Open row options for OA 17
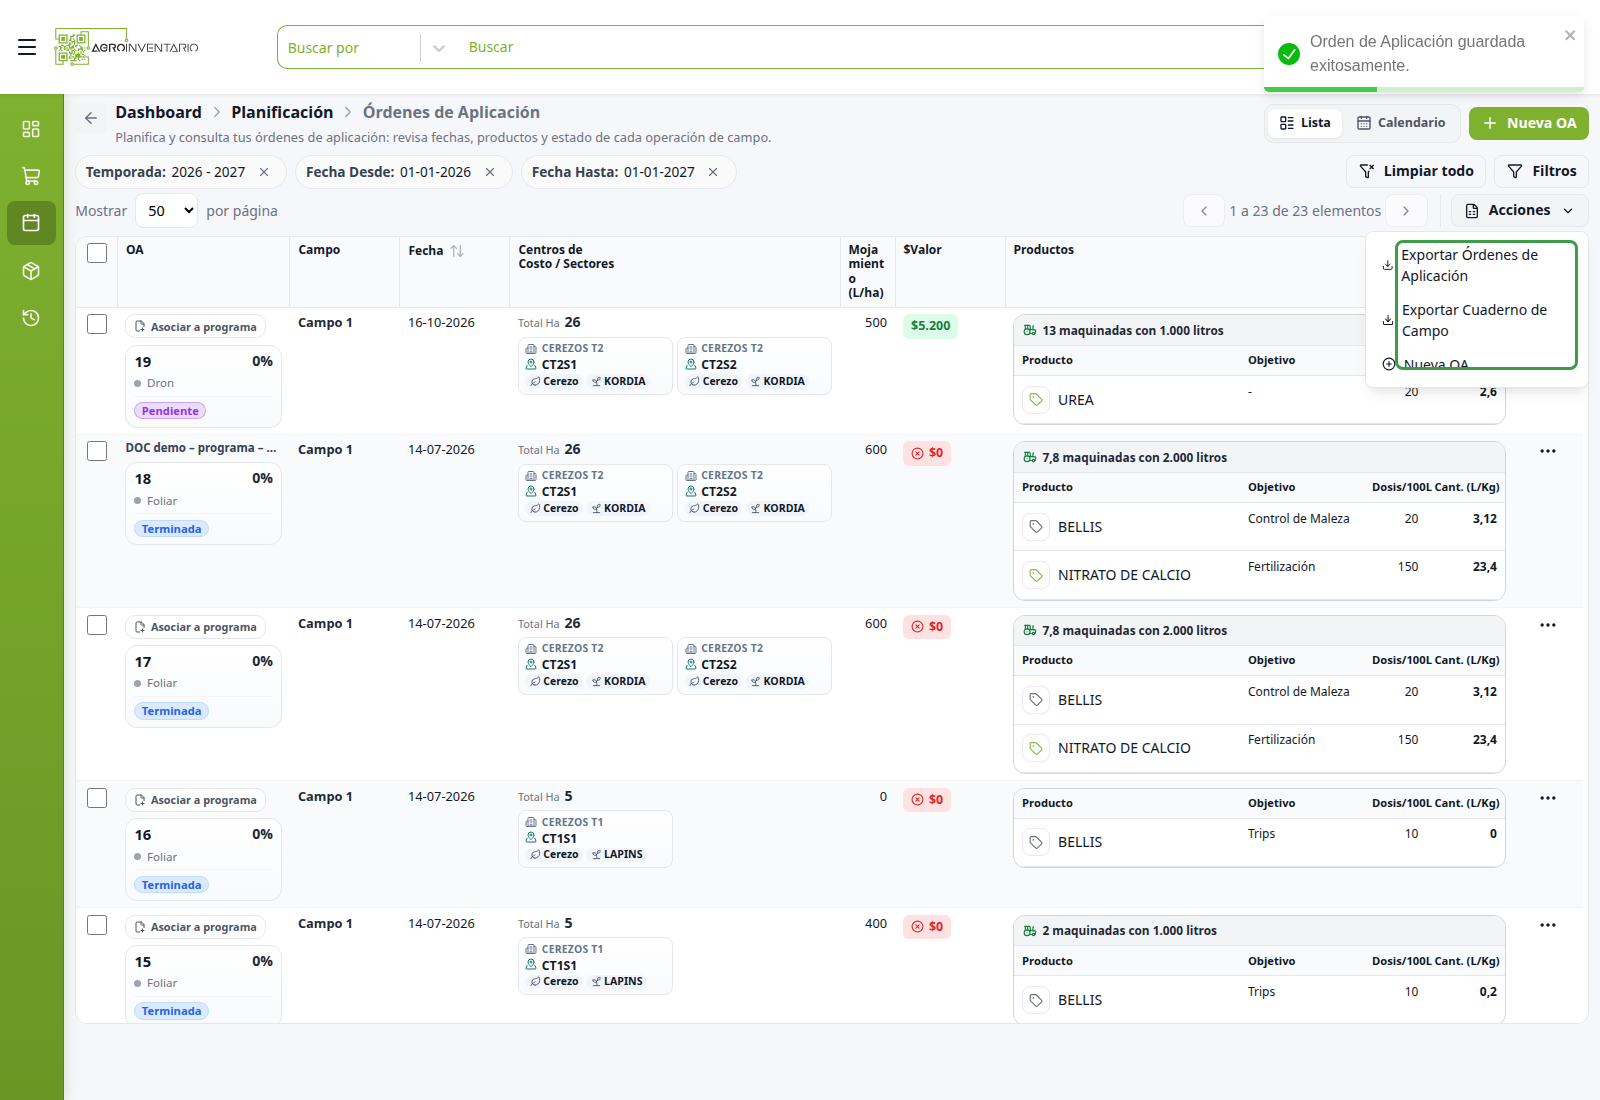The height and width of the screenshot is (1100, 1600). pos(1548,625)
